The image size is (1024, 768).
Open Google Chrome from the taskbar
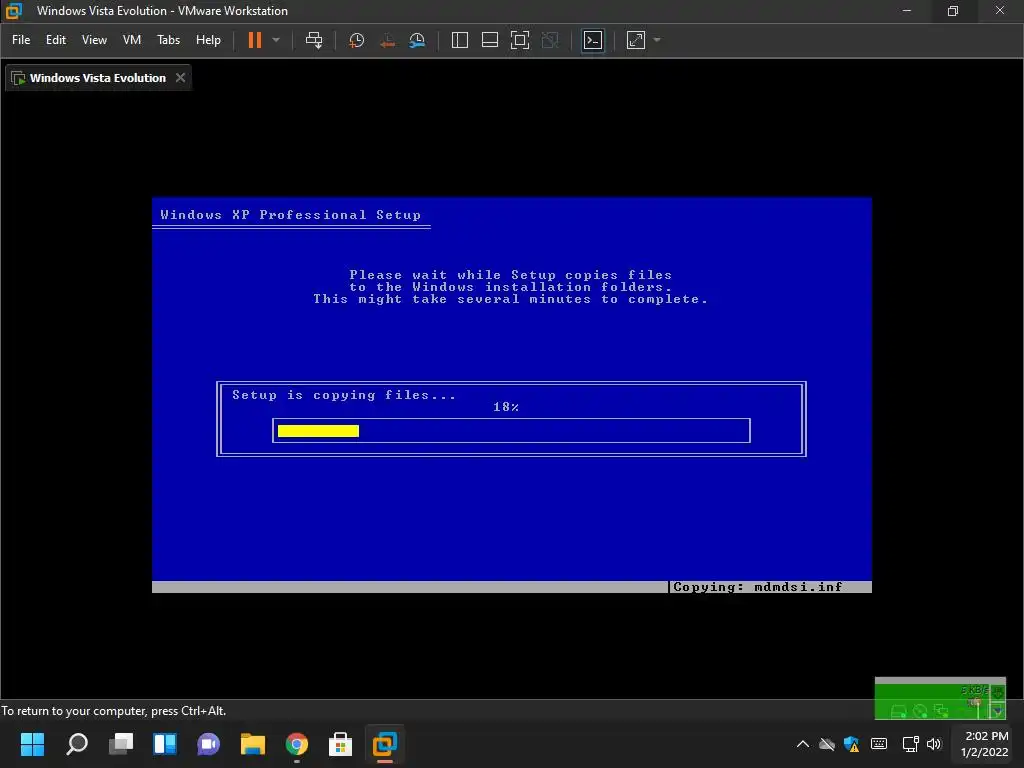(x=297, y=744)
